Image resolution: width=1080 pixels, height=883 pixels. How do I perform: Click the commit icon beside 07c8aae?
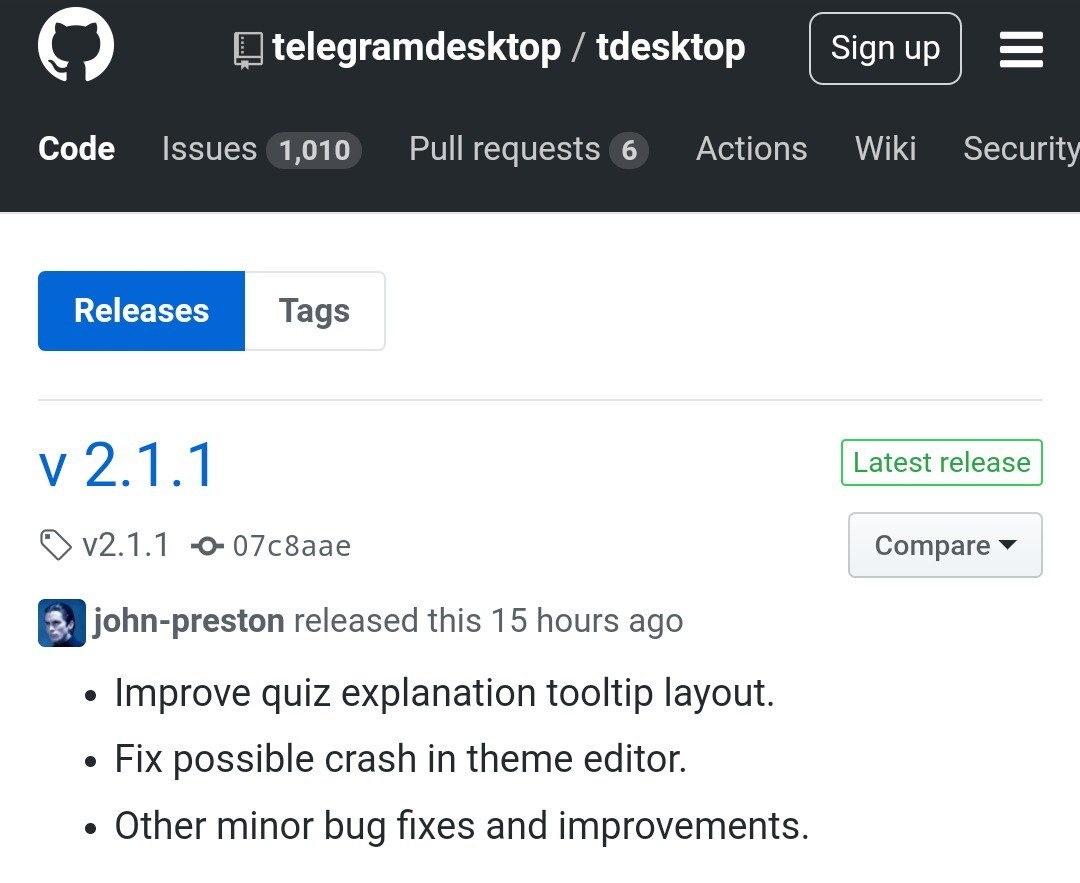[207, 546]
